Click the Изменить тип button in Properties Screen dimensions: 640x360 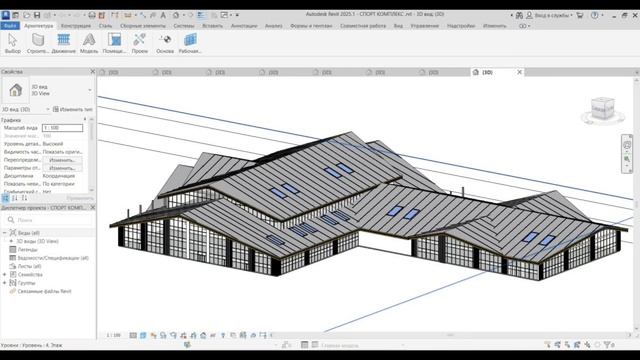pyautogui.click(x=73, y=109)
